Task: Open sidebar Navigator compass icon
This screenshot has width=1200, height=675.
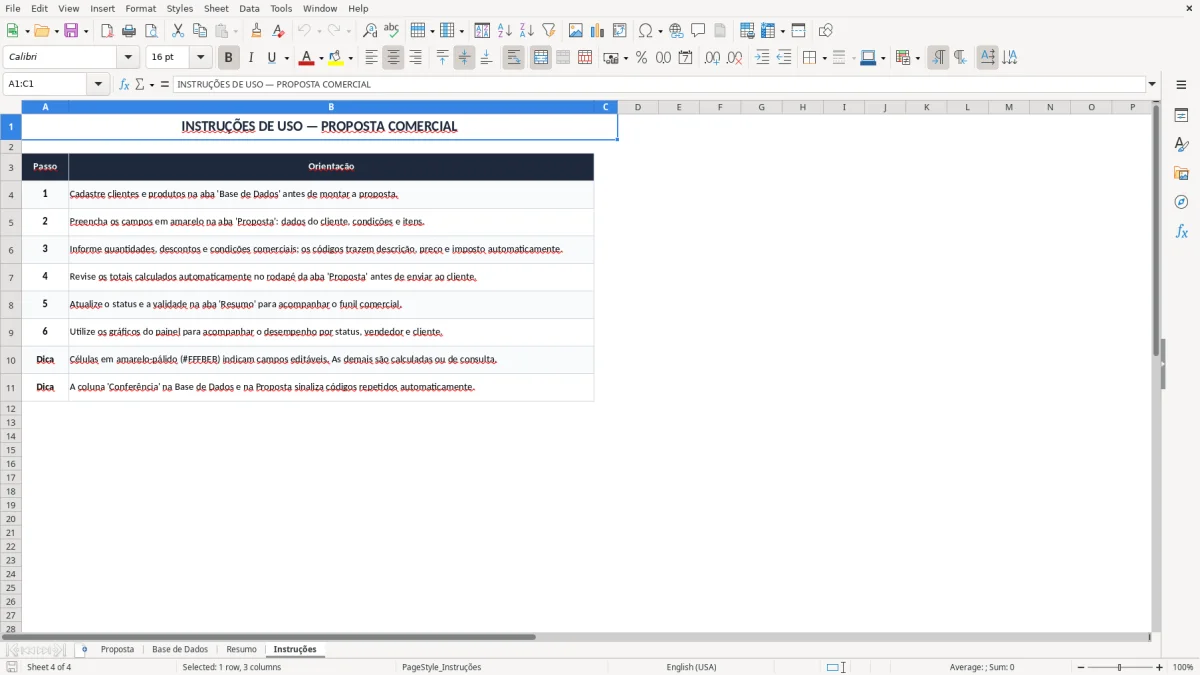Action: [1181, 202]
